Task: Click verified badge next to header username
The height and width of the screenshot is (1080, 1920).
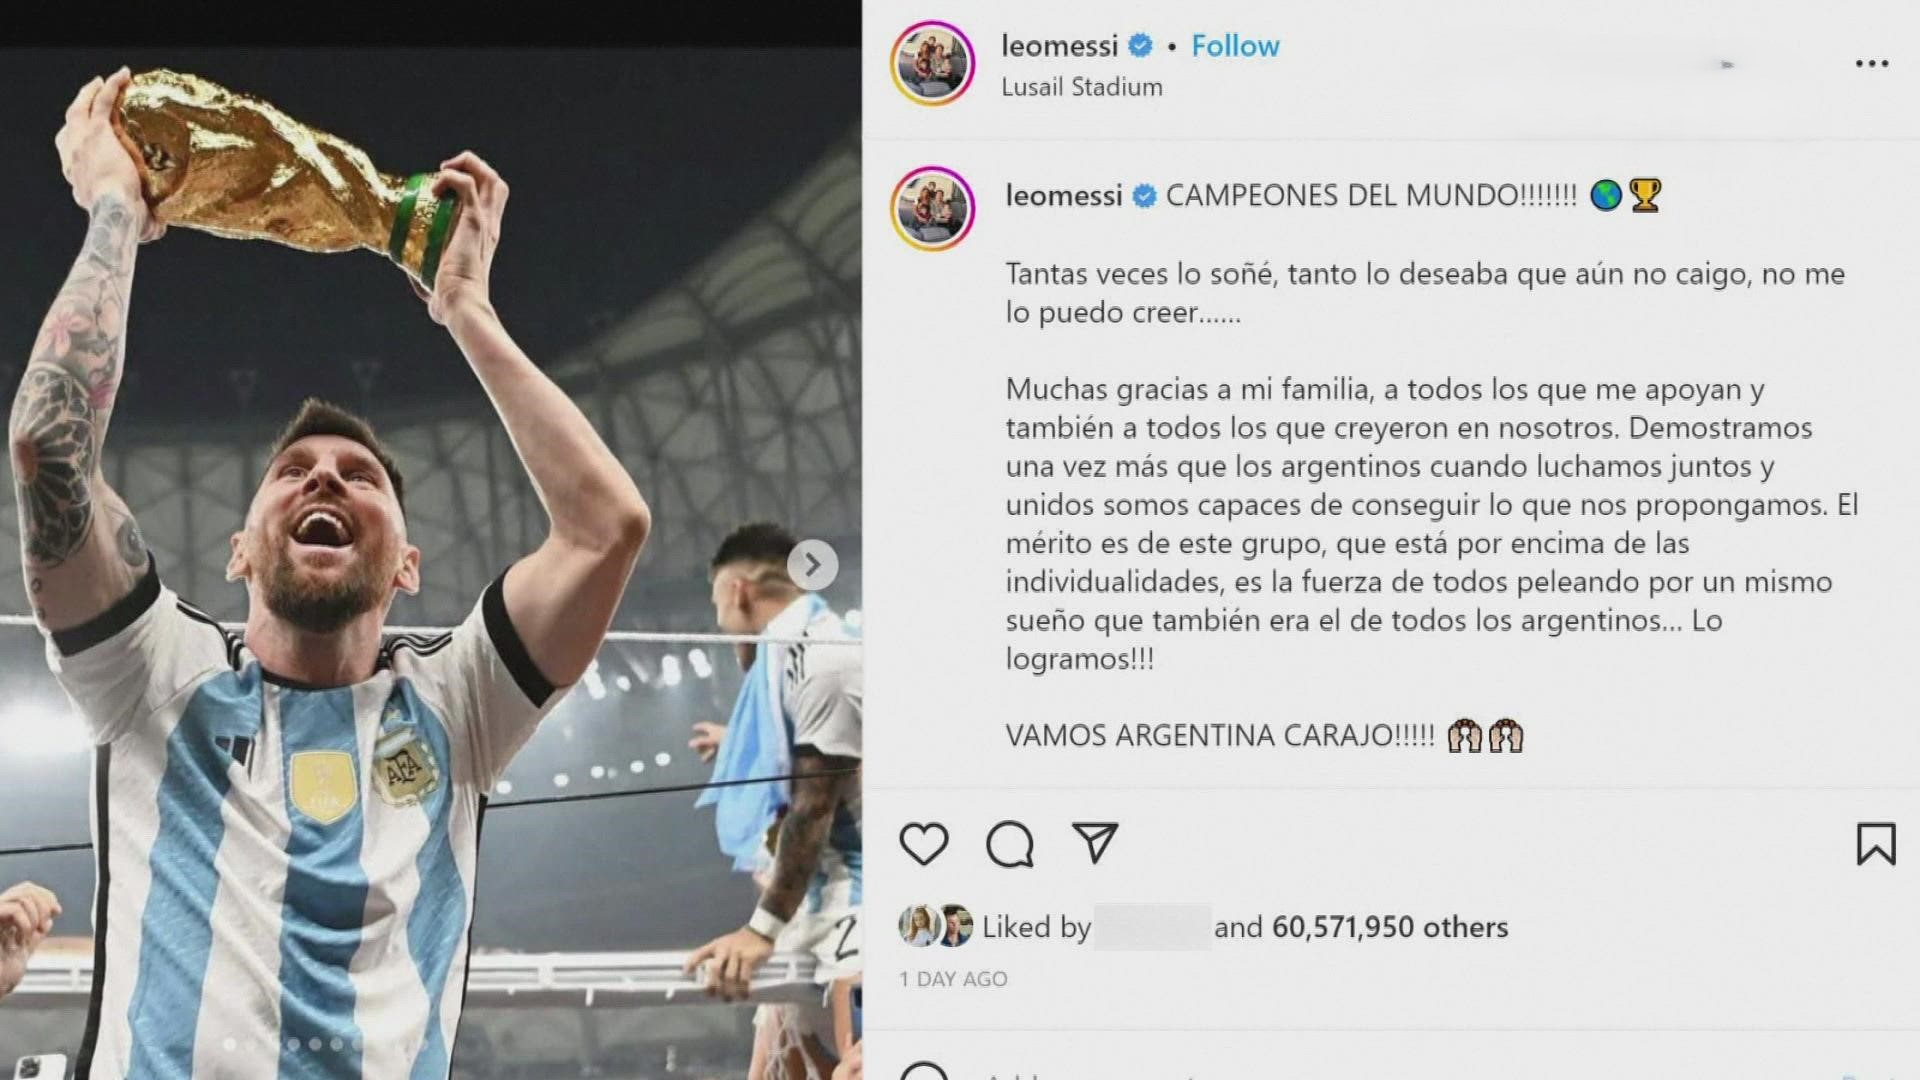Action: pyautogui.click(x=1140, y=46)
